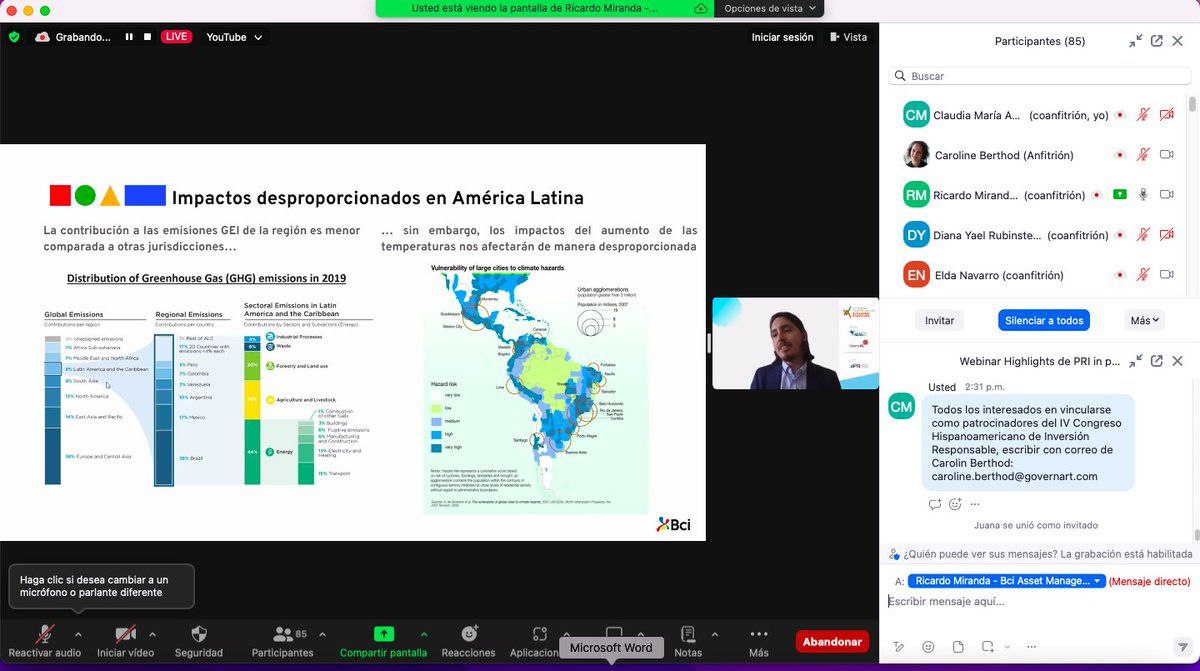Viewport: 1200px width, 671px height.
Task: Select Claudia María participant row avatar
Action: click(x=916, y=115)
